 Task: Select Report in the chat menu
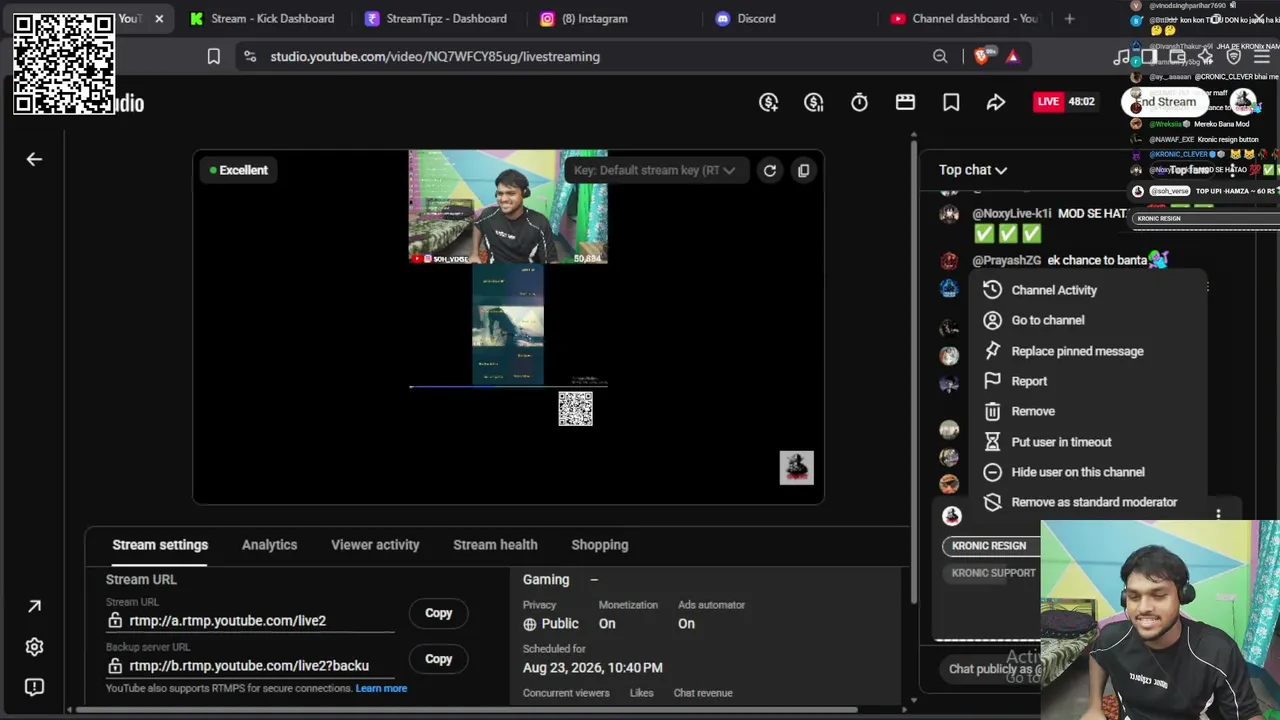click(x=1088, y=381)
